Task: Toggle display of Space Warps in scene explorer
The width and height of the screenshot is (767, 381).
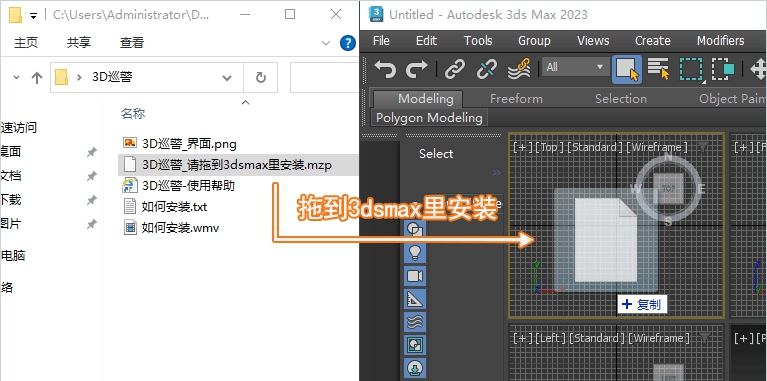Action: (x=415, y=322)
